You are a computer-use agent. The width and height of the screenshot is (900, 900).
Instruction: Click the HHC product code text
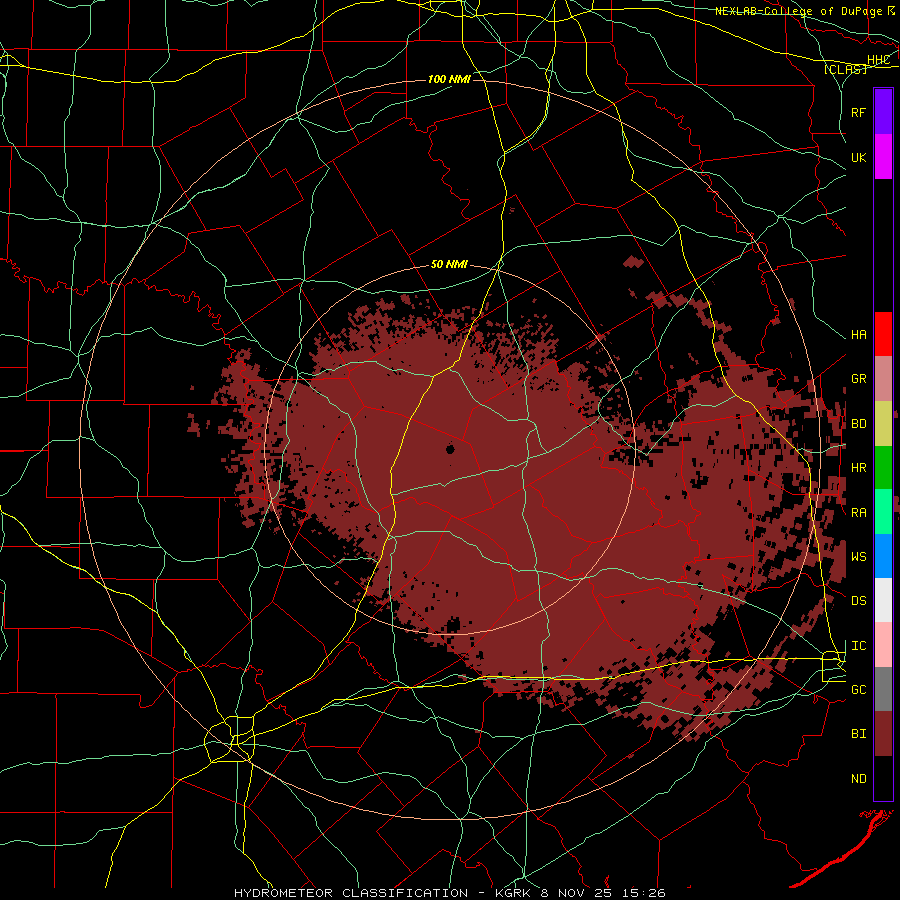click(x=878, y=60)
